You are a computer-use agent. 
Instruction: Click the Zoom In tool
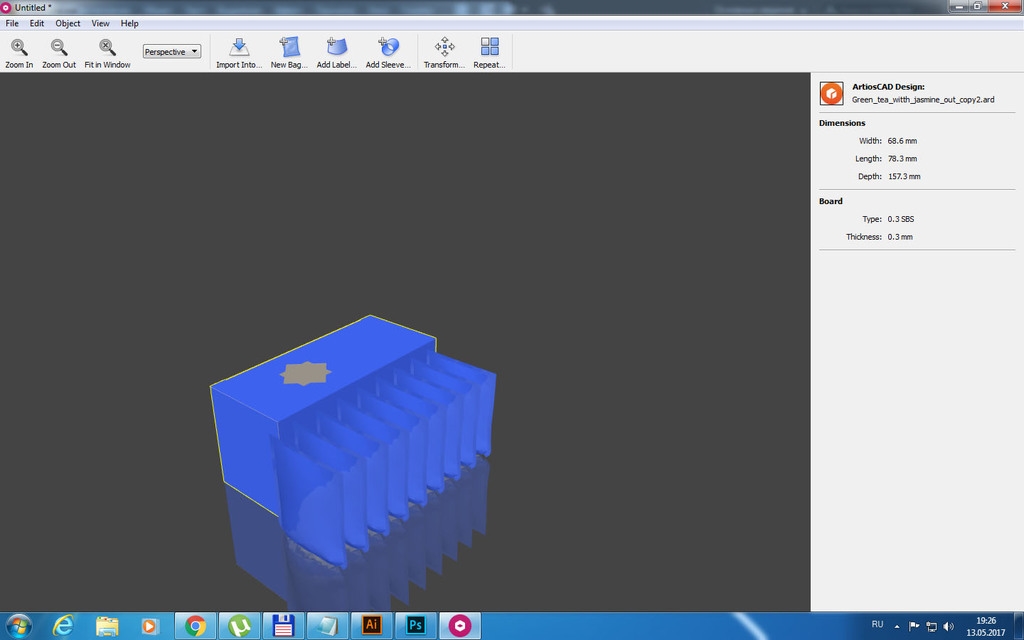pos(19,52)
